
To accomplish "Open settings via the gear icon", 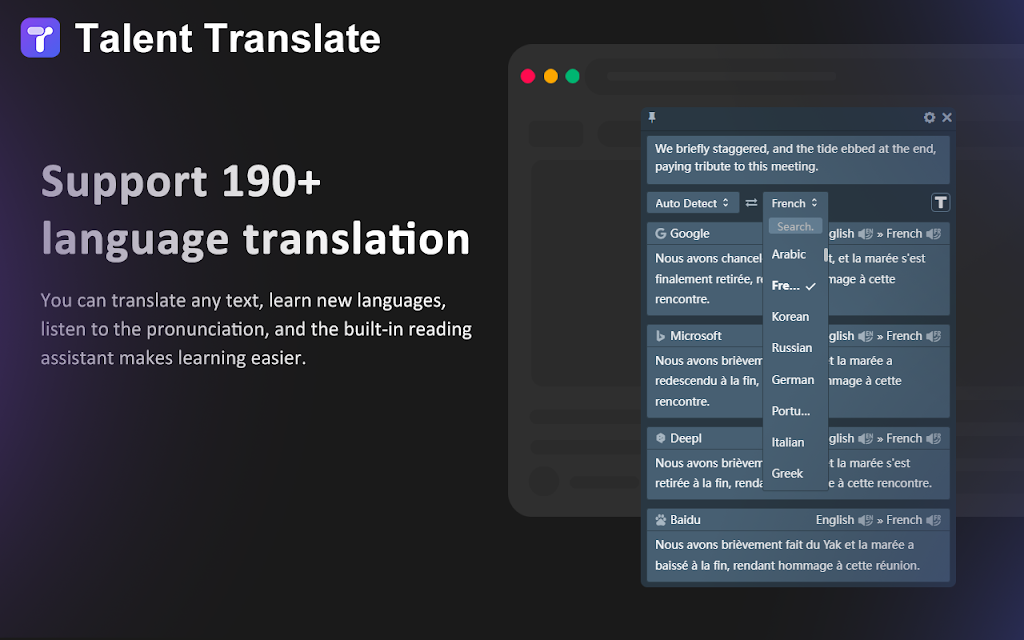I will [x=929, y=118].
